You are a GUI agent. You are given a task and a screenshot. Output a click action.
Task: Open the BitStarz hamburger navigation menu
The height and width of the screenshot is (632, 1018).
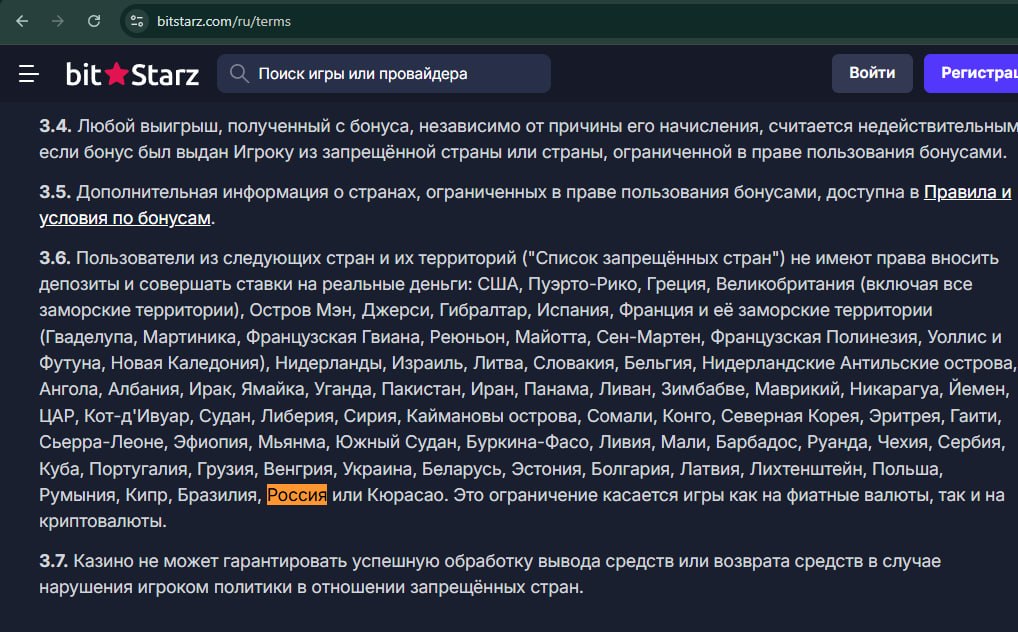click(29, 73)
